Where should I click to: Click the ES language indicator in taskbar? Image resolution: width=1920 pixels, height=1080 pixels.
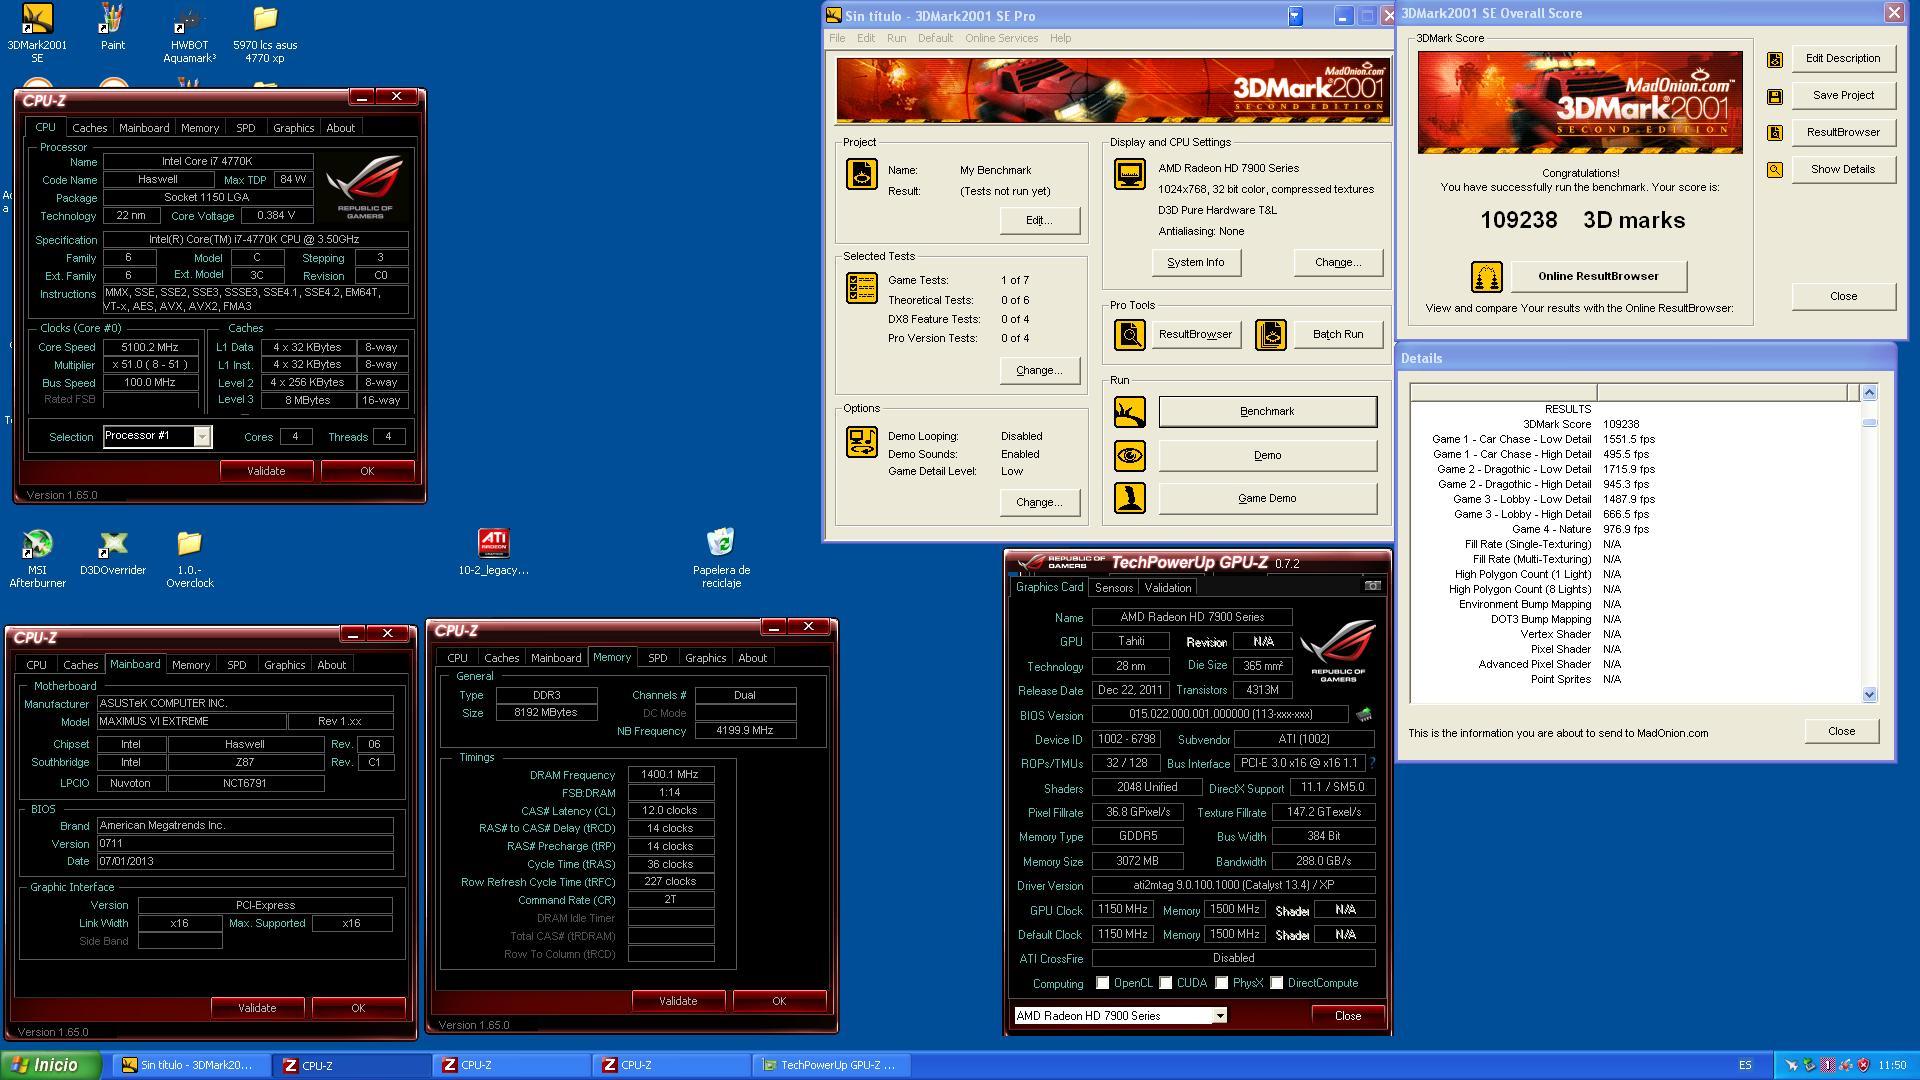[x=1745, y=1066]
